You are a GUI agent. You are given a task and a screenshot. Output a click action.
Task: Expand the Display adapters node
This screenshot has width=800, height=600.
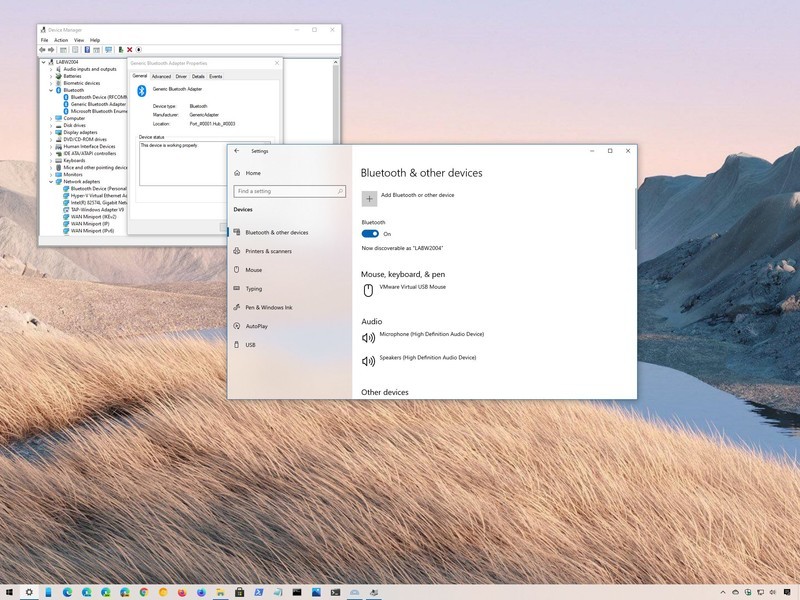(x=51, y=133)
